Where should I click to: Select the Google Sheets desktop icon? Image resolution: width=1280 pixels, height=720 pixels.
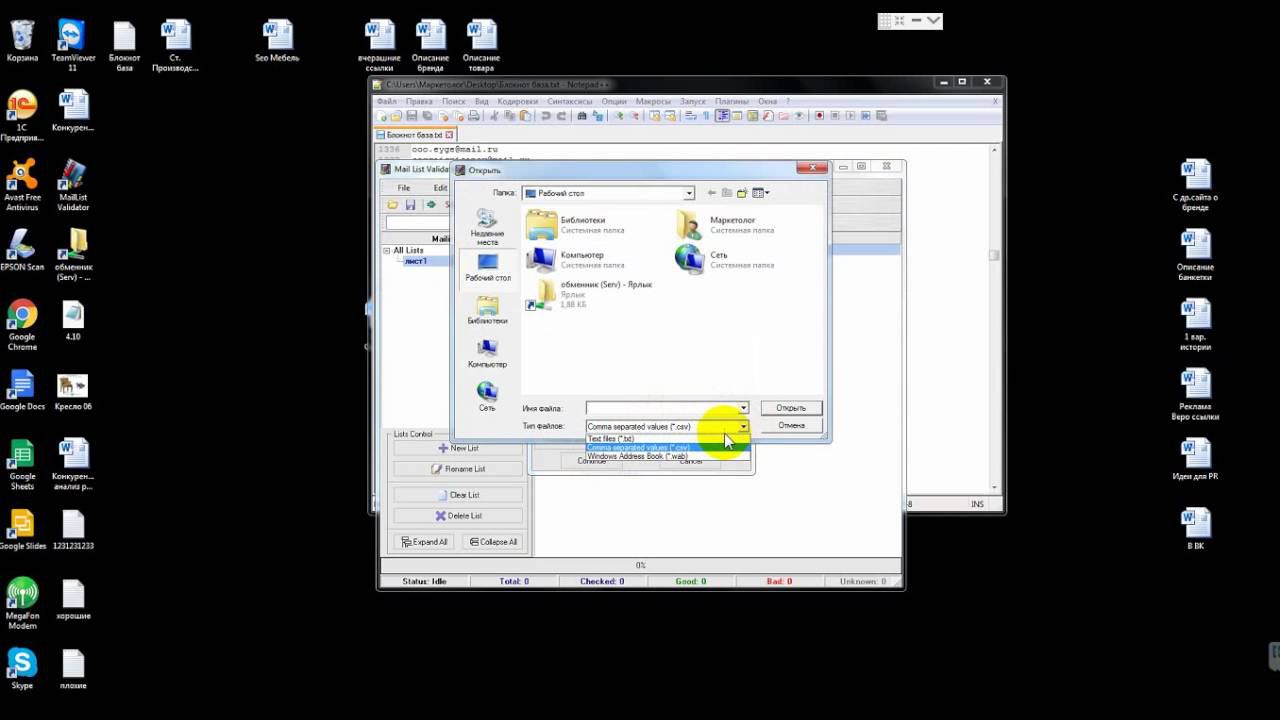coord(22,464)
